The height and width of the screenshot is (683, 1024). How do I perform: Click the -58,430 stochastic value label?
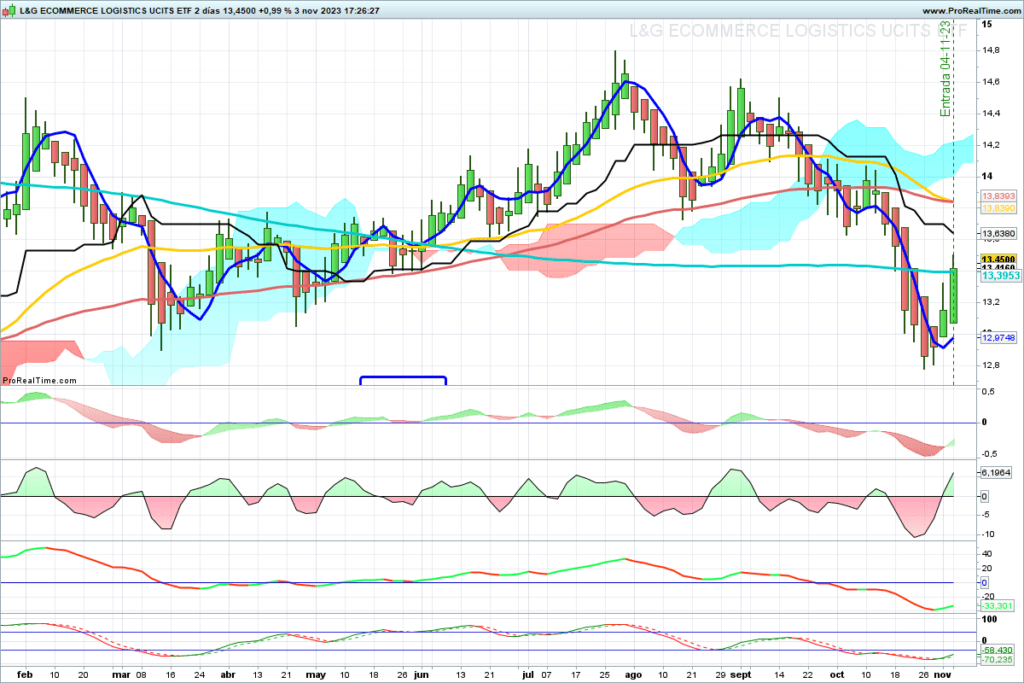tap(997, 650)
